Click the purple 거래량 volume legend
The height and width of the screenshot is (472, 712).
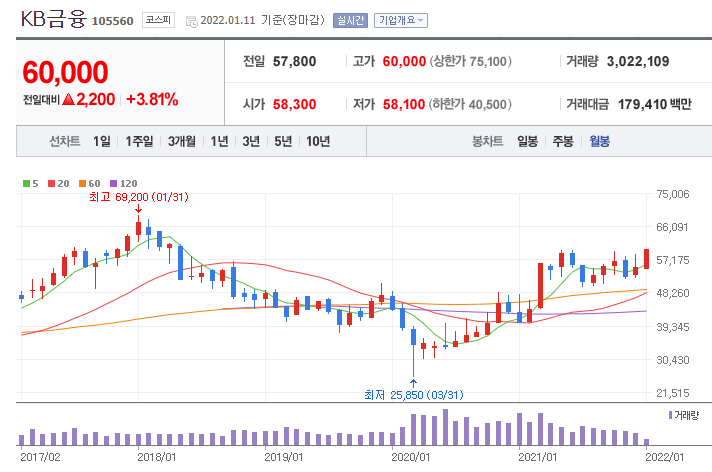click(684, 415)
